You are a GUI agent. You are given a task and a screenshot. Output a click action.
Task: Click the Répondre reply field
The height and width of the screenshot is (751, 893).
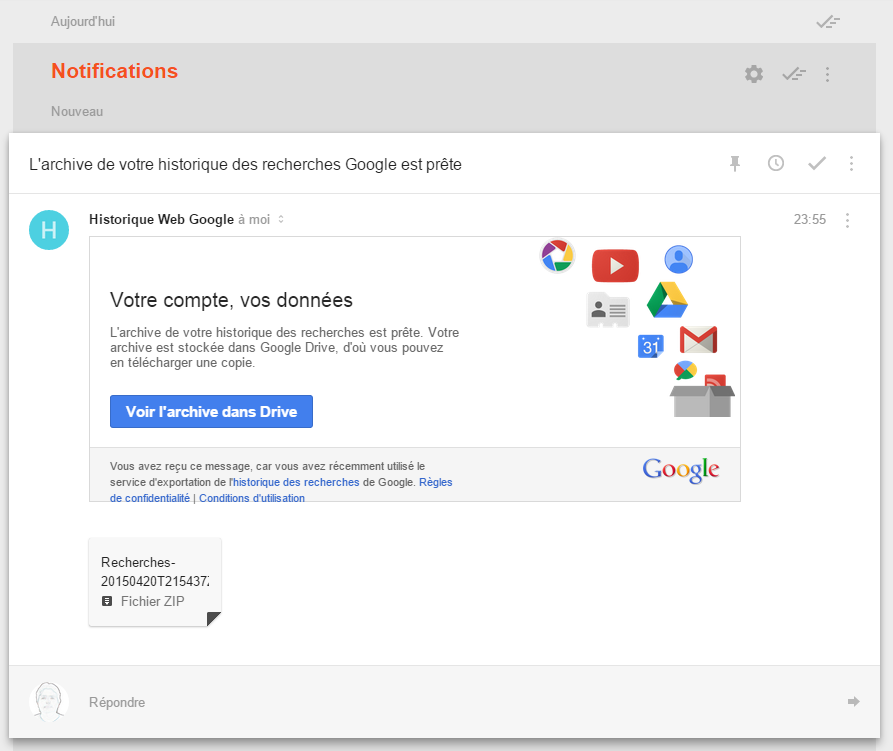coord(444,702)
